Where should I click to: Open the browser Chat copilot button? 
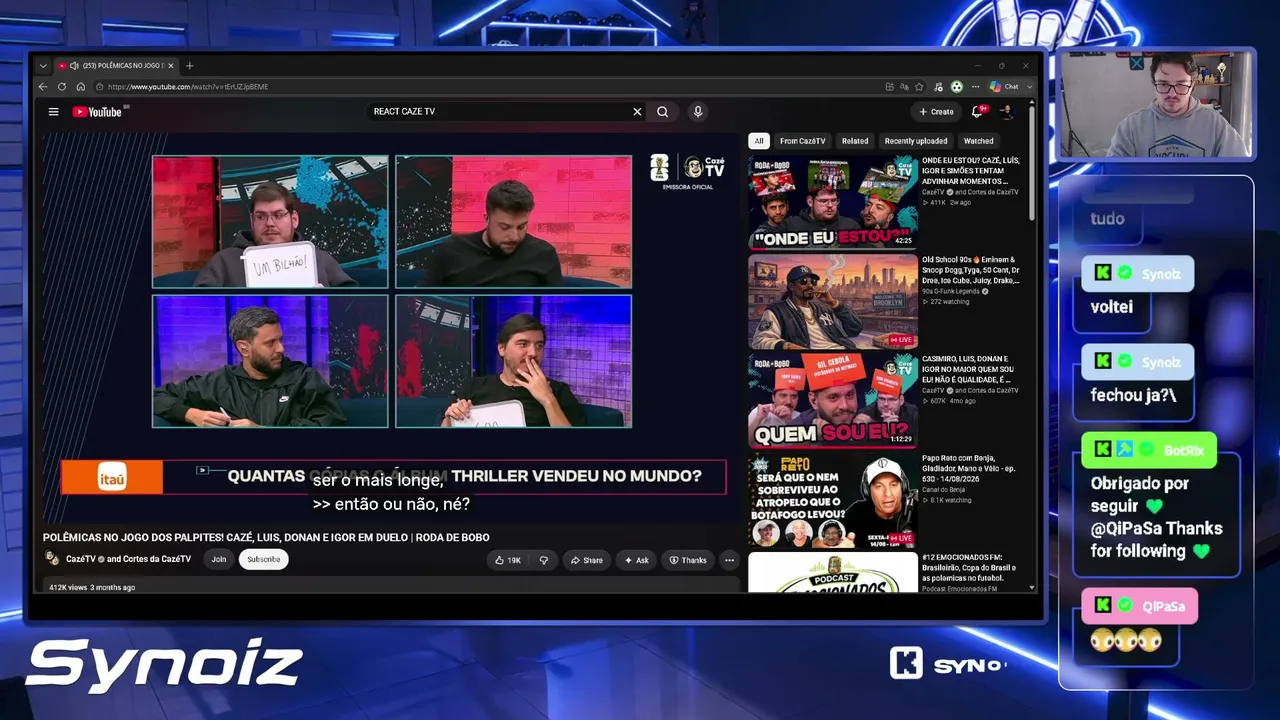(x=1004, y=87)
